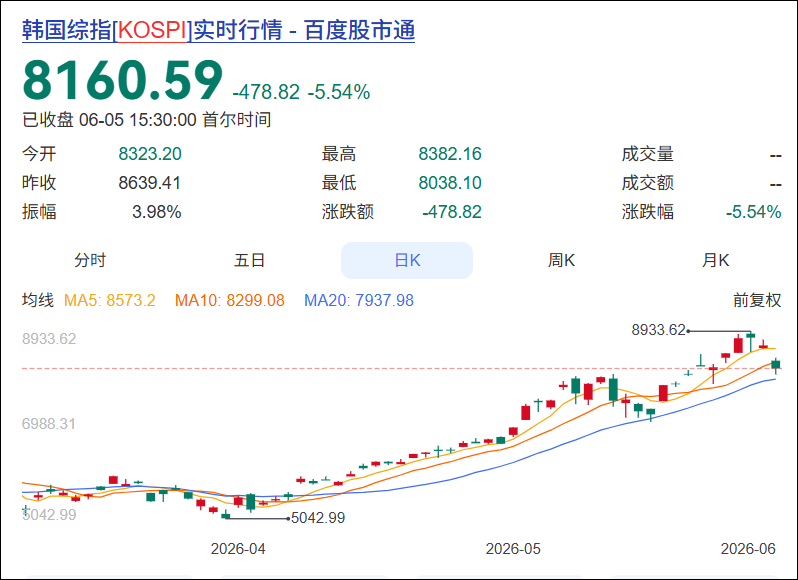Click the MA5: 8573.2 indicator
The width and height of the screenshot is (798, 580).
(x=109, y=300)
